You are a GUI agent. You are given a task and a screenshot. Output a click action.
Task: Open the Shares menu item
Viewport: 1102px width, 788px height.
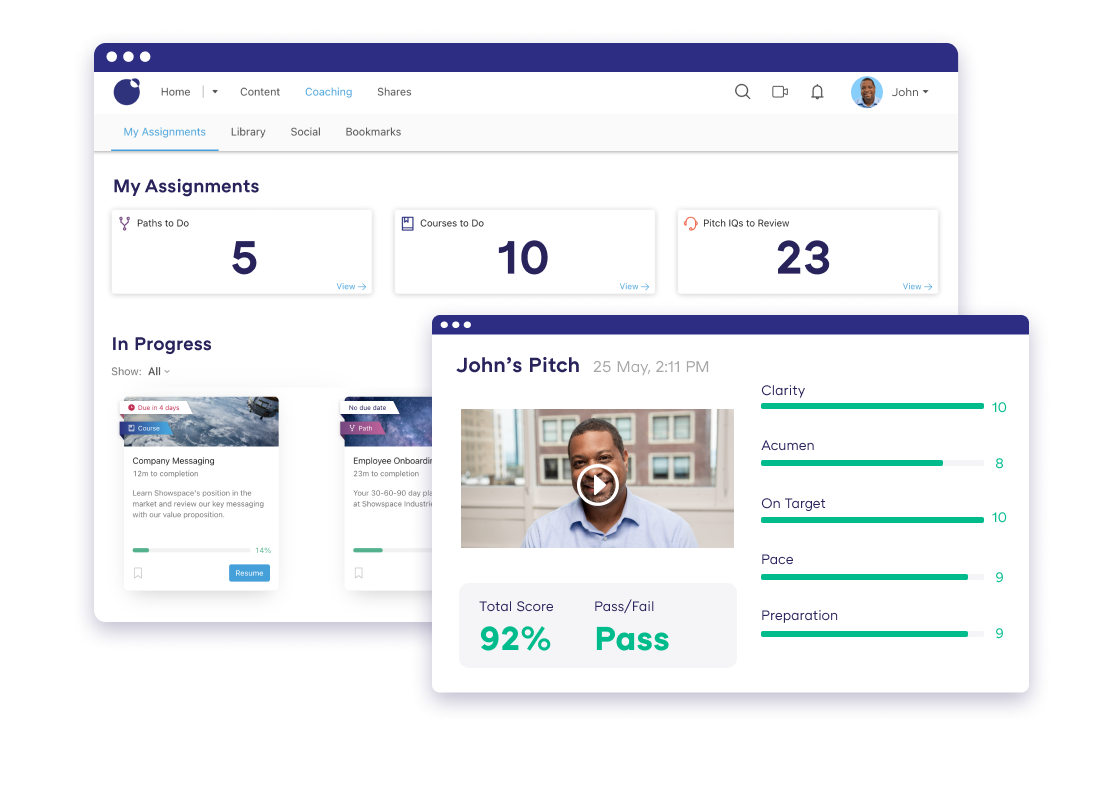coord(394,92)
